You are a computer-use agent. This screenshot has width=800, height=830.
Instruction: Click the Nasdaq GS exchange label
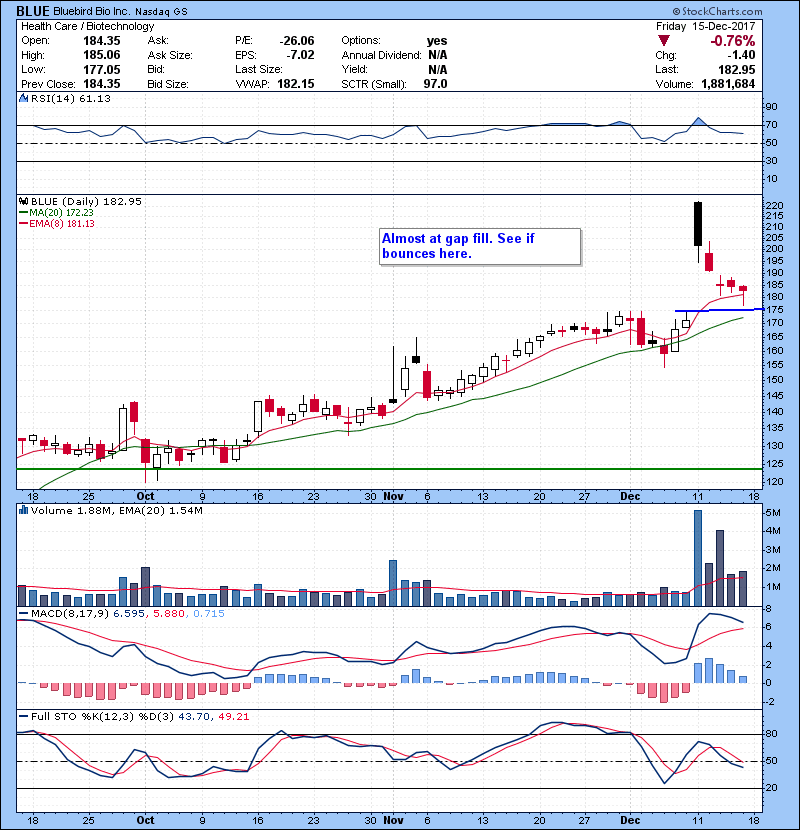point(161,12)
